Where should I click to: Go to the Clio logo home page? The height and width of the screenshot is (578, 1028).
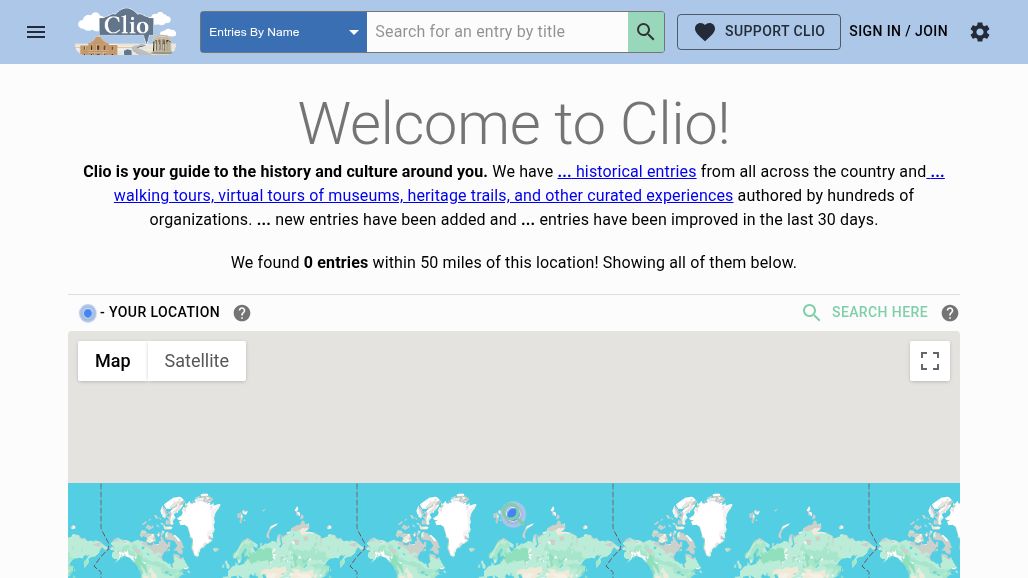126,31
